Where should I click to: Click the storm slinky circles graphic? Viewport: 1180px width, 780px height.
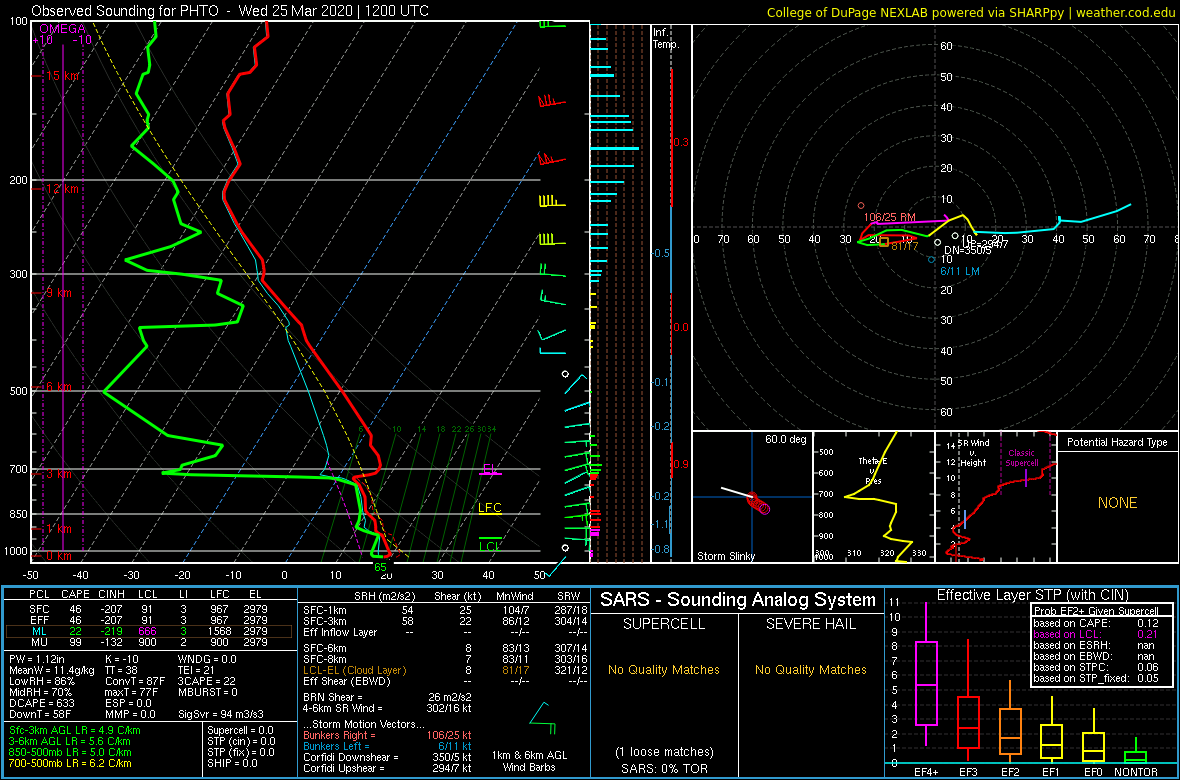pyautogui.click(x=759, y=504)
